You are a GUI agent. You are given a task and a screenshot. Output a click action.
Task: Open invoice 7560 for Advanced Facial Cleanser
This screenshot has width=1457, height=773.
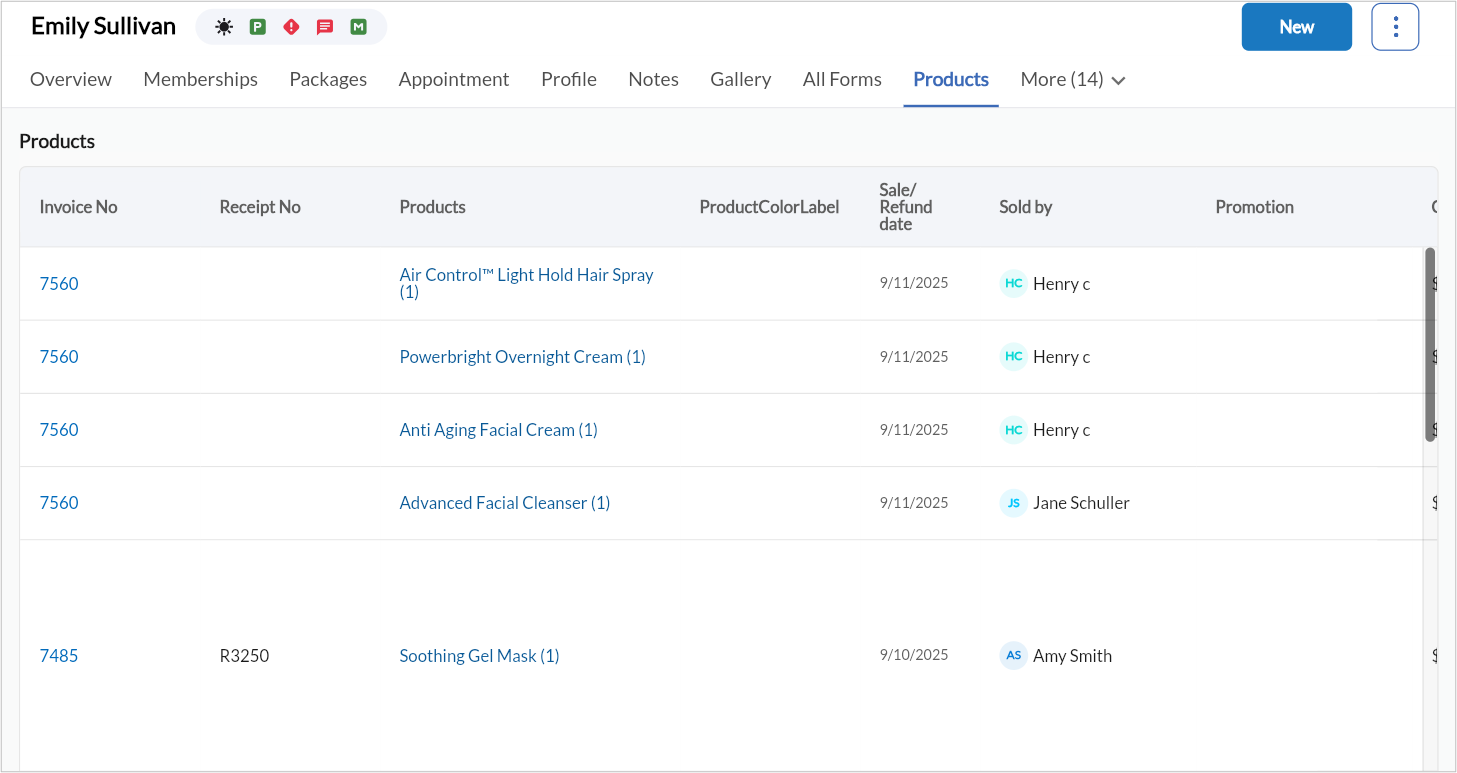59,502
